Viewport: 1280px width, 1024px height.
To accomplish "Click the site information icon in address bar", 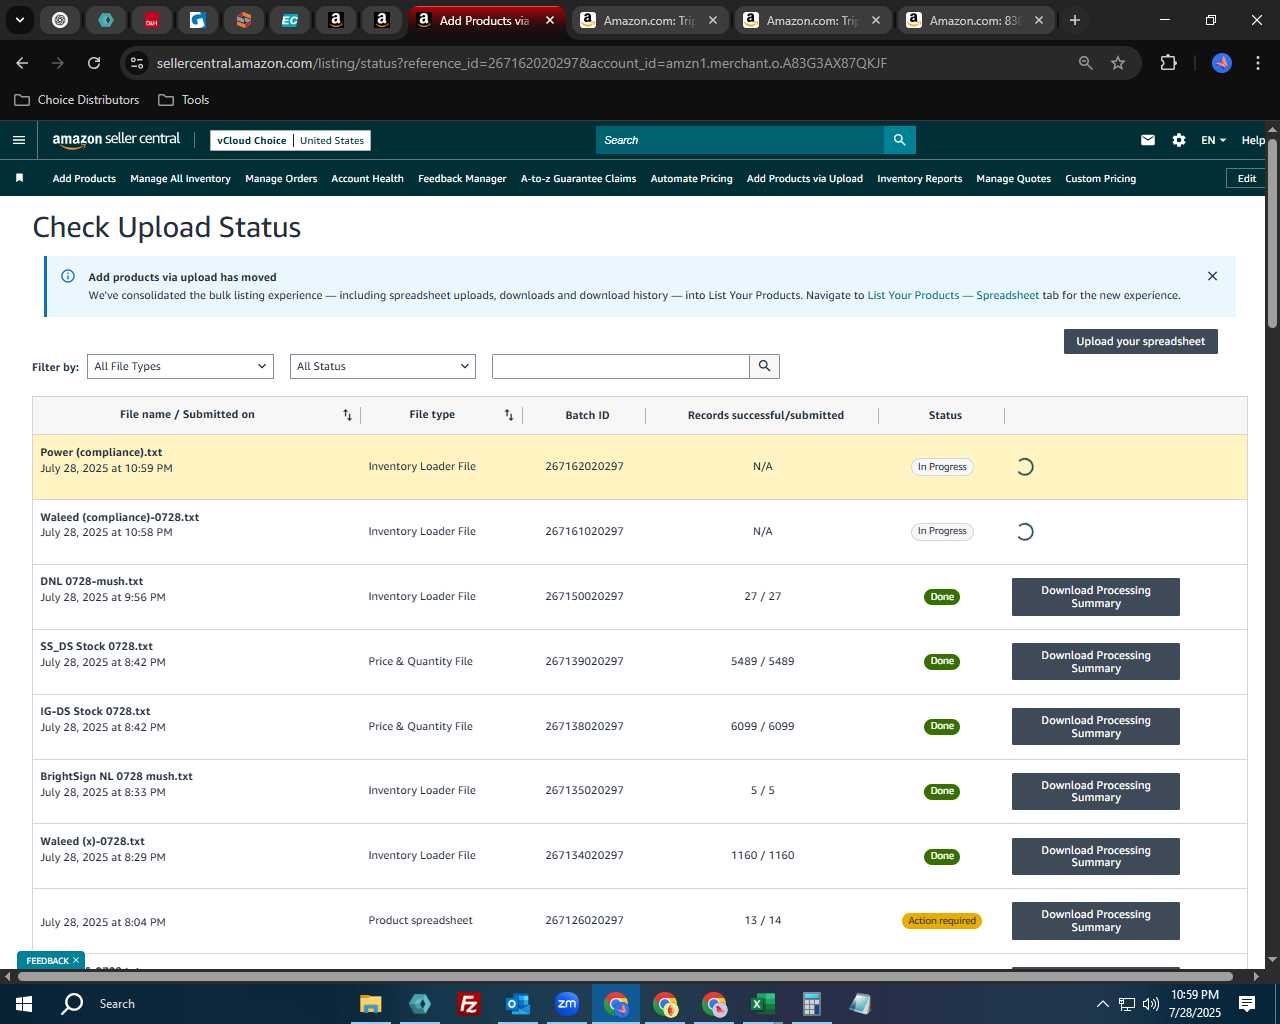I will point(137,63).
